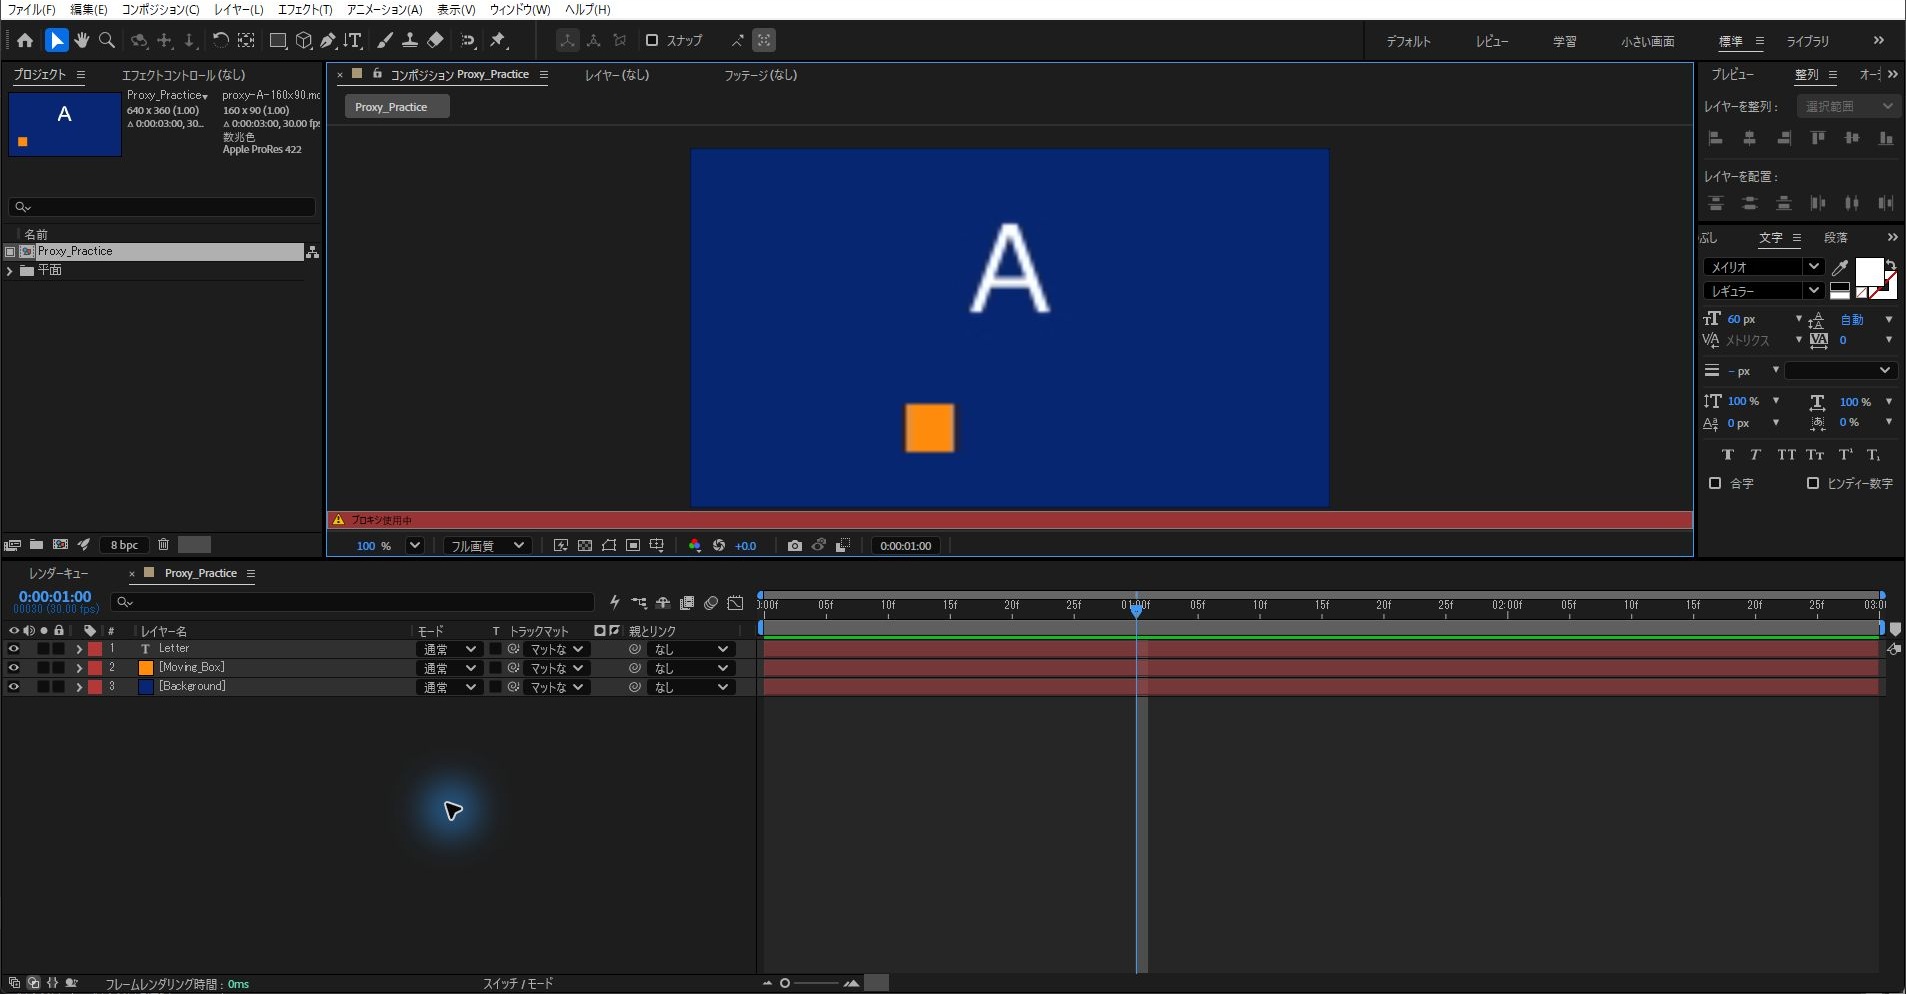Screen dimensions: 1906x994
Task: Hide the Background layer with eye icon
Action: (13, 687)
